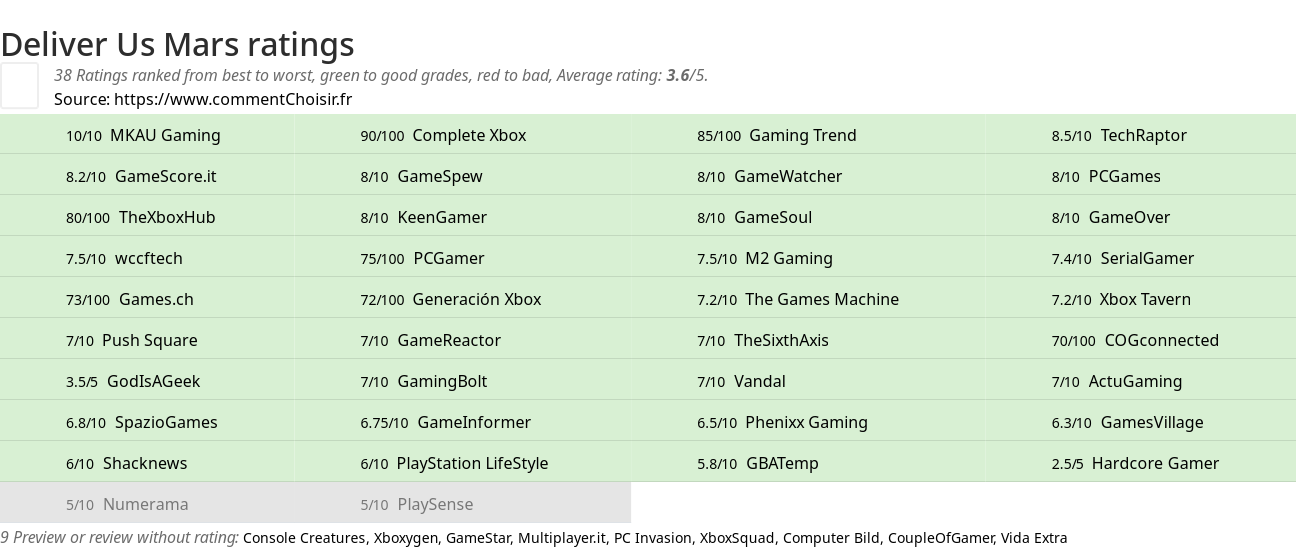Choose the SerialGamer 7.4/10 entry
The height and width of the screenshot is (548, 1296).
tap(1123, 258)
